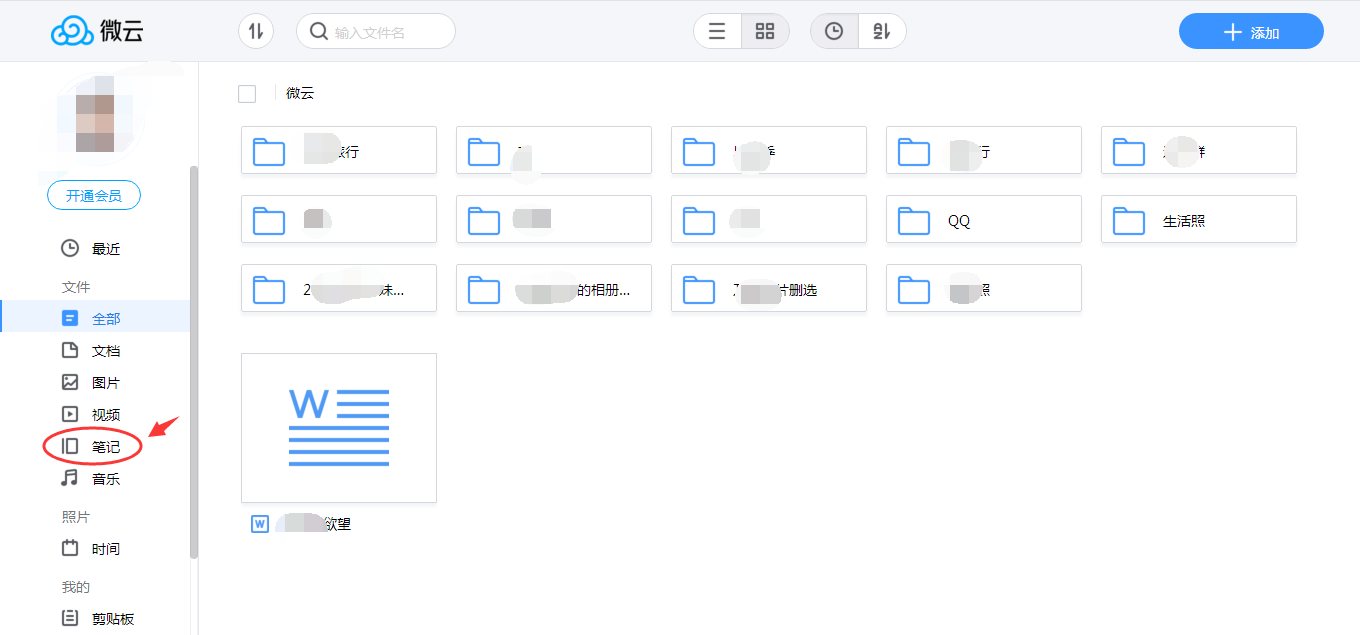Switch to grid thumbnail view

click(765, 31)
